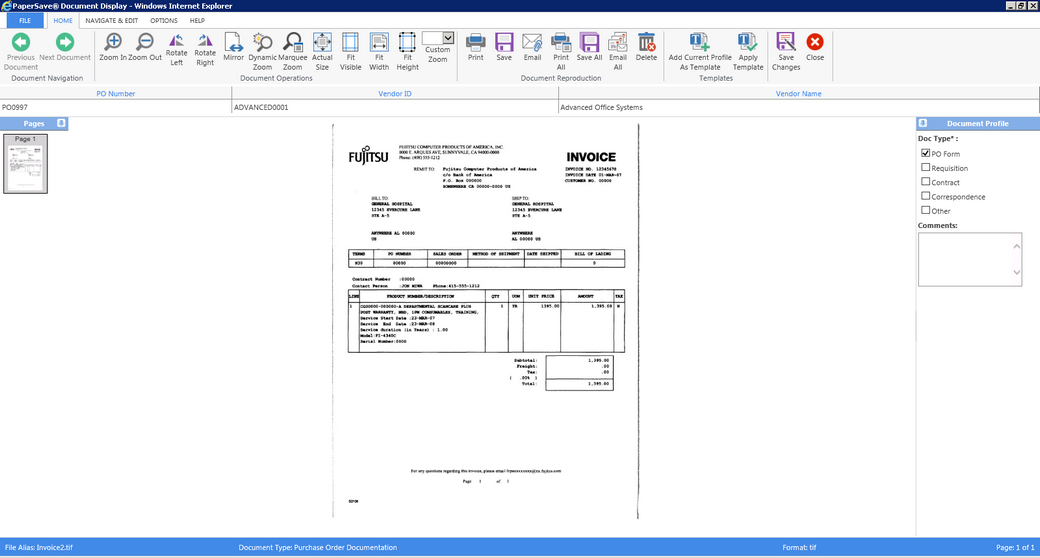Apply a template to the document

(x=748, y=42)
